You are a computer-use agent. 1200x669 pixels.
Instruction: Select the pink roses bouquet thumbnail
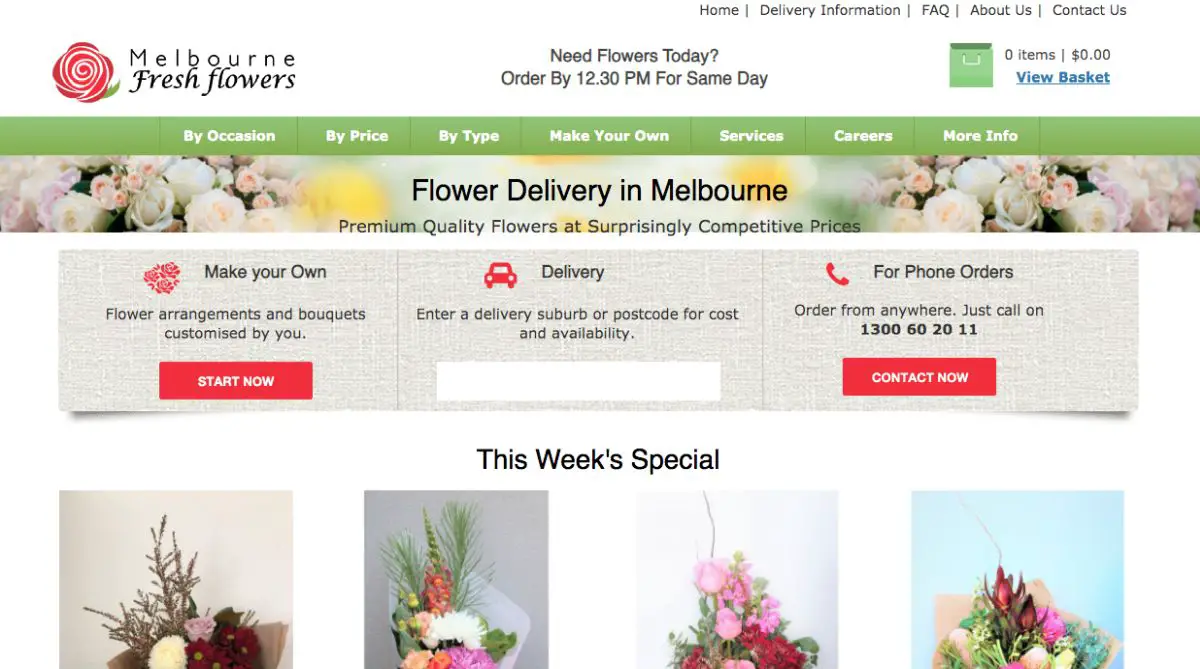(x=737, y=579)
